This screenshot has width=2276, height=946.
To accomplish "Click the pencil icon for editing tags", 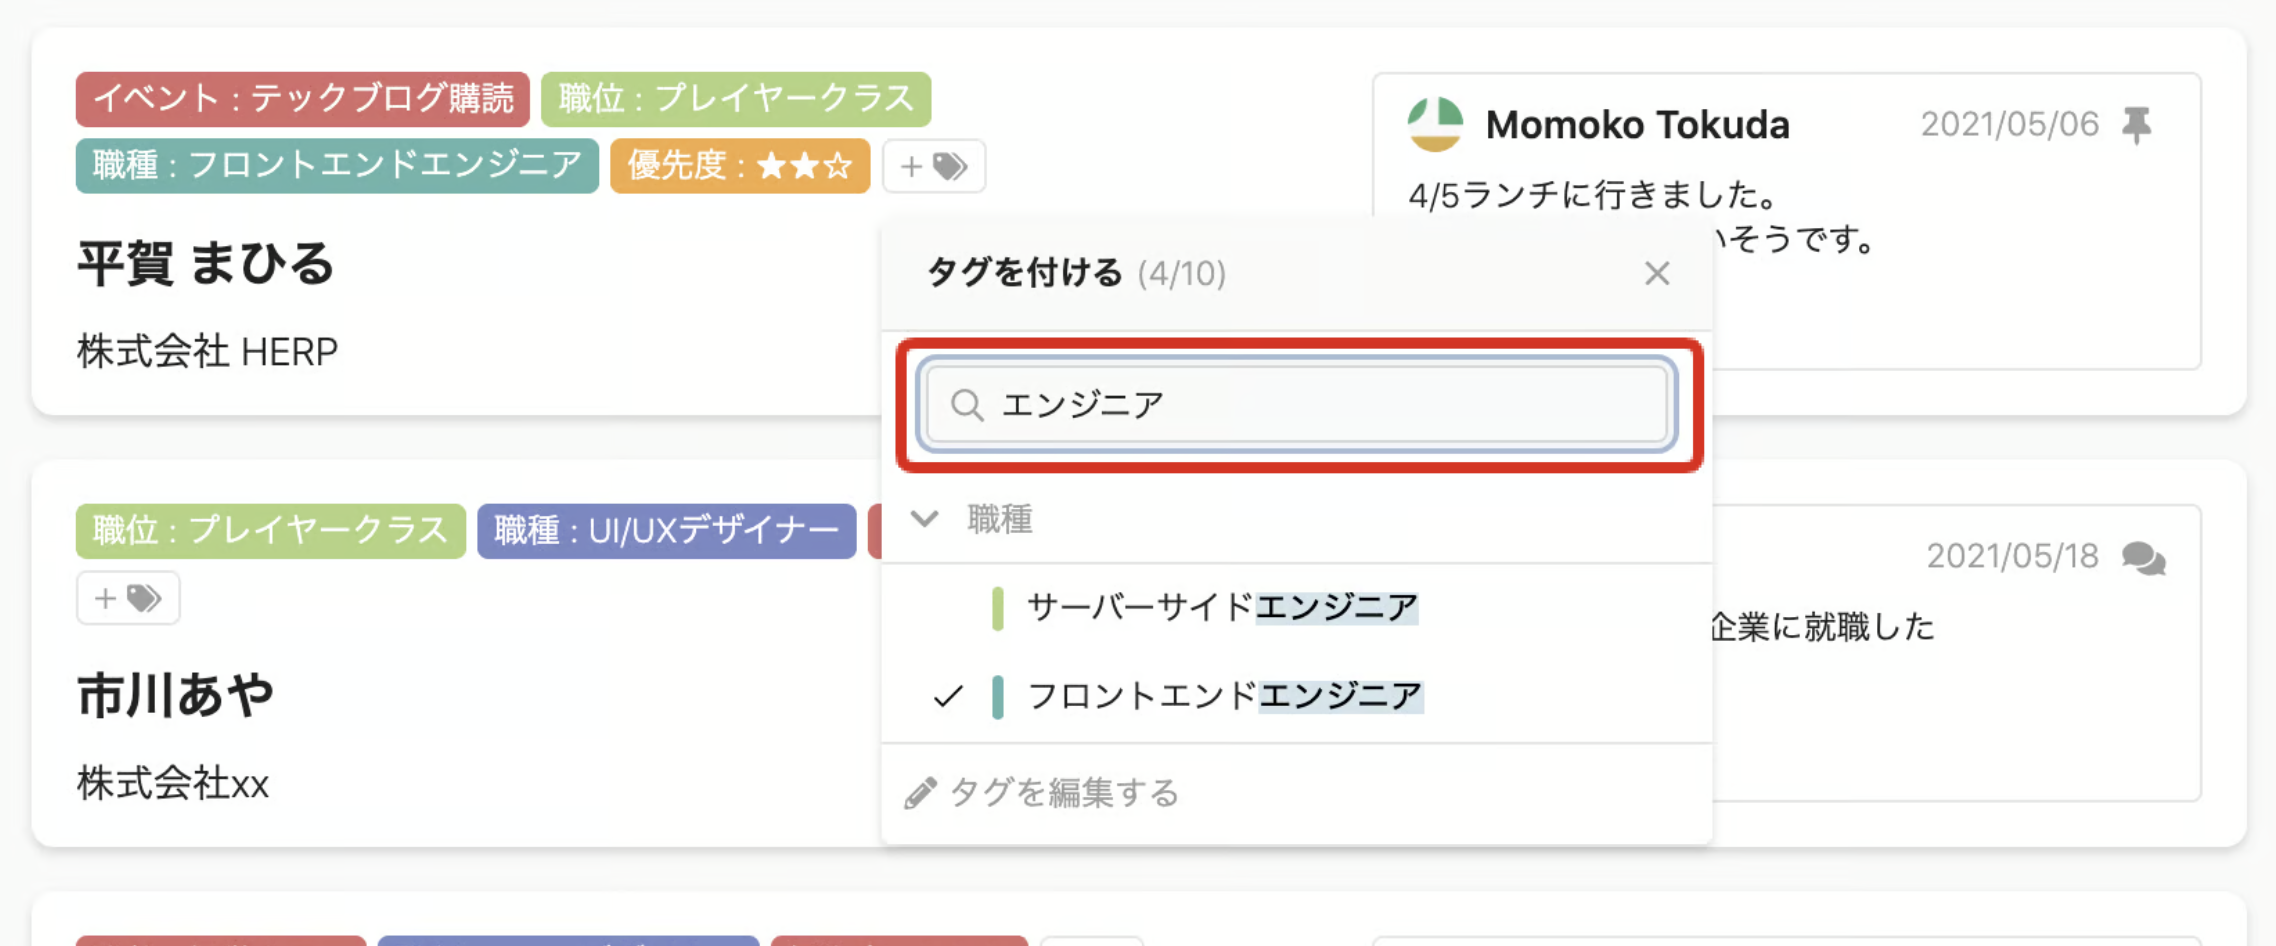I will pyautogui.click(x=920, y=793).
